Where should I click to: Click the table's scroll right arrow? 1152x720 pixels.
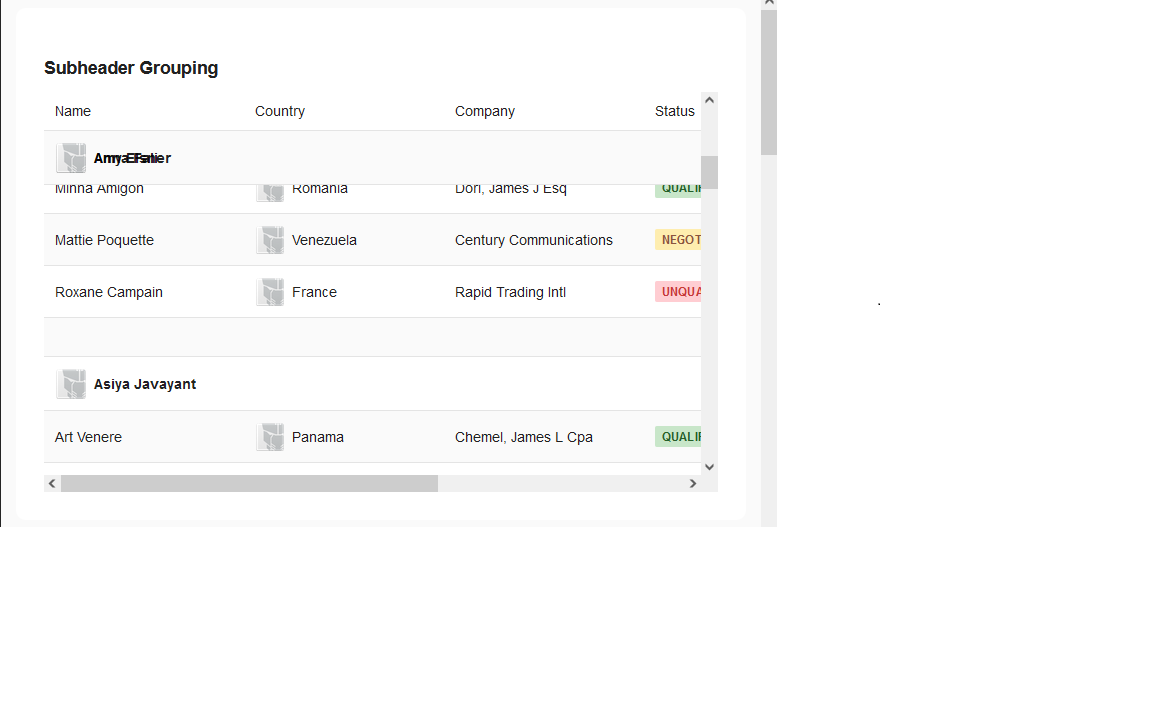[693, 483]
